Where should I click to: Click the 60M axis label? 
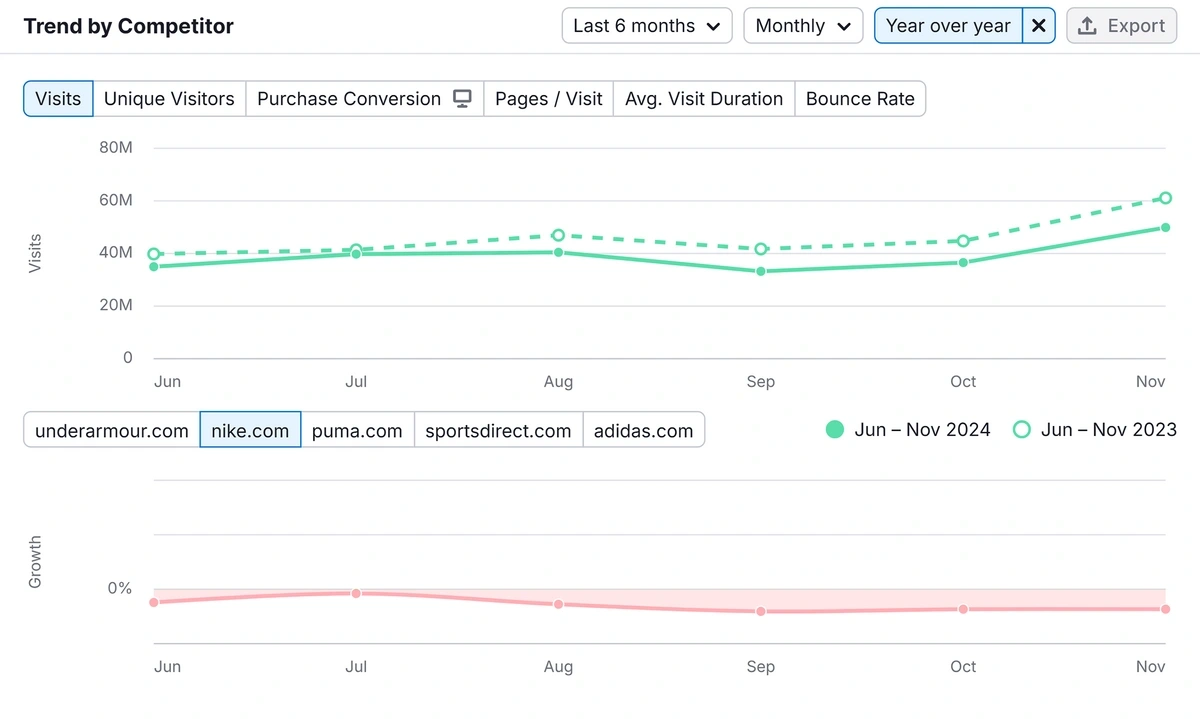point(116,201)
